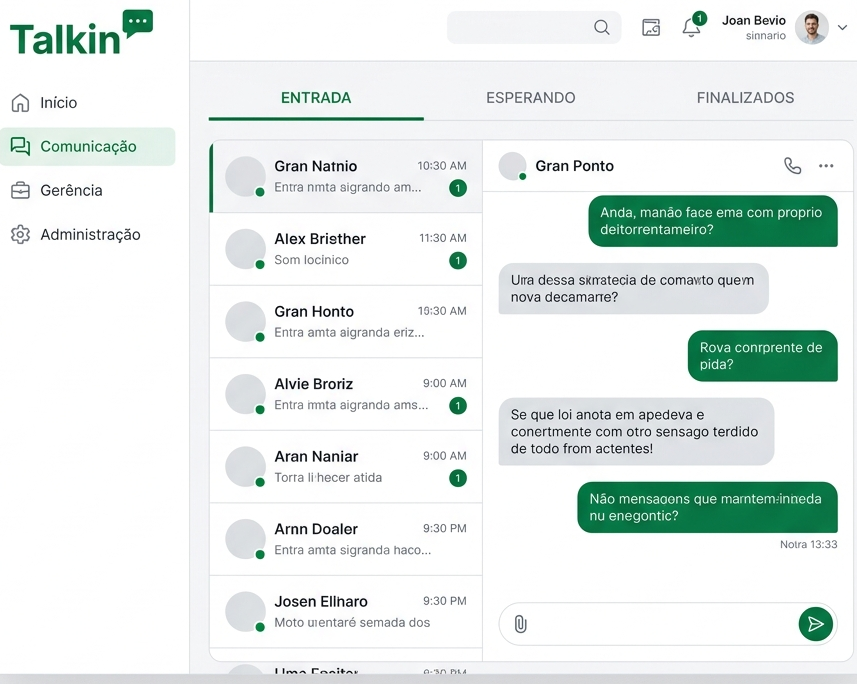Click the Talkin logo
The height and width of the screenshot is (684, 857).
coord(81,34)
